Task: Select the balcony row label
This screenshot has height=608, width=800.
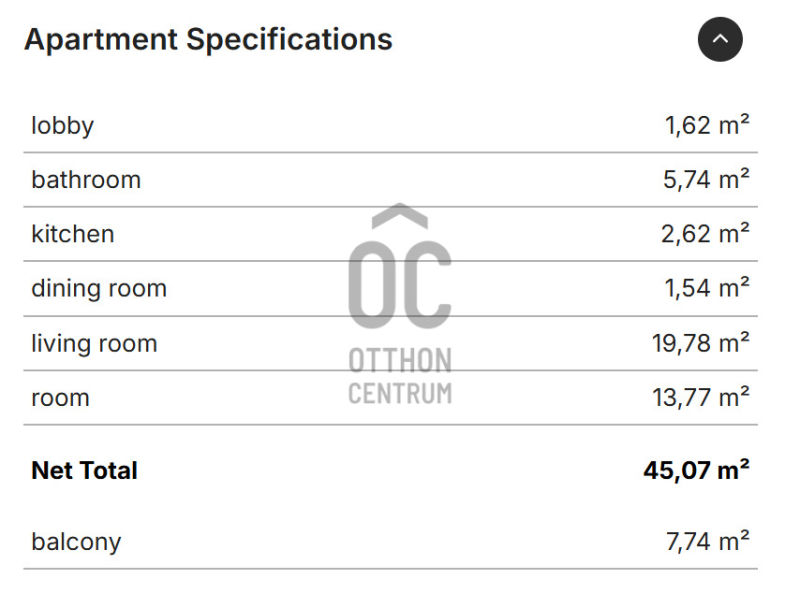Action: [77, 542]
